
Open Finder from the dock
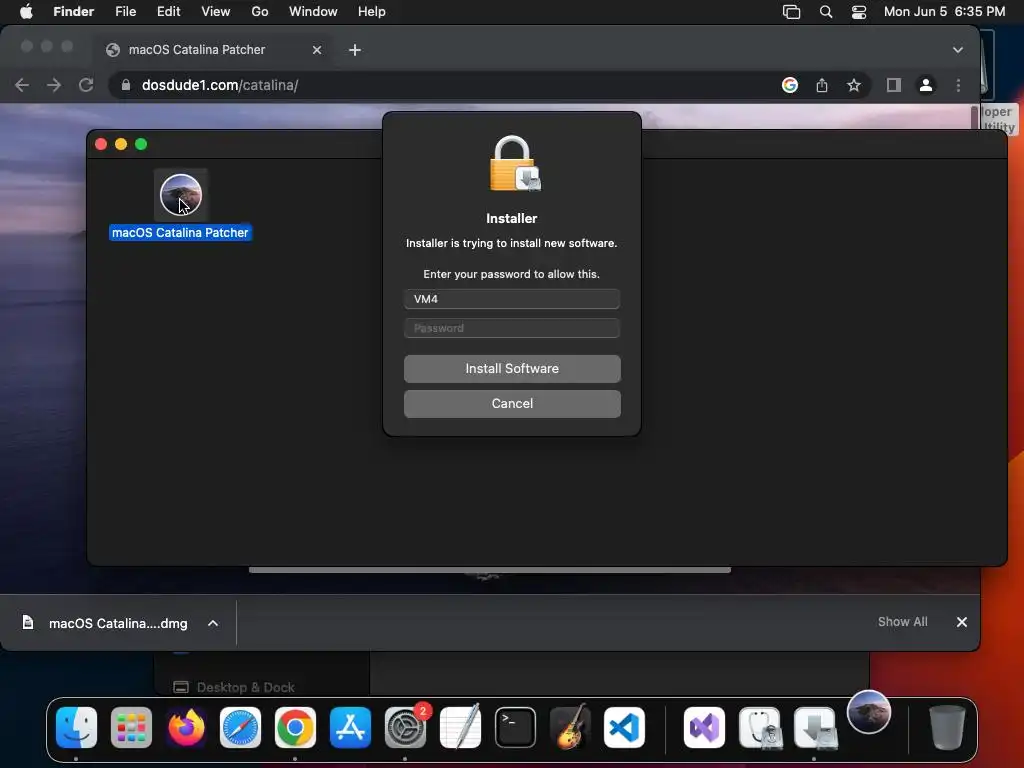click(x=76, y=727)
